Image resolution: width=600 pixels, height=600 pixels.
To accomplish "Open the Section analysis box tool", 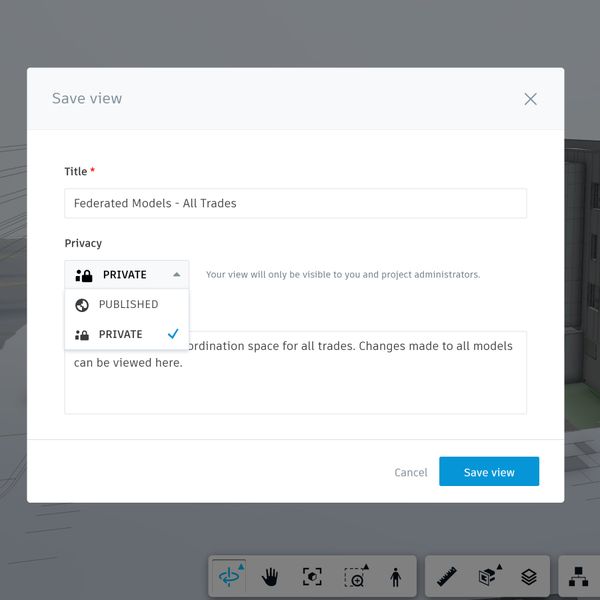I will pyautogui.click(x=488, y=577).
